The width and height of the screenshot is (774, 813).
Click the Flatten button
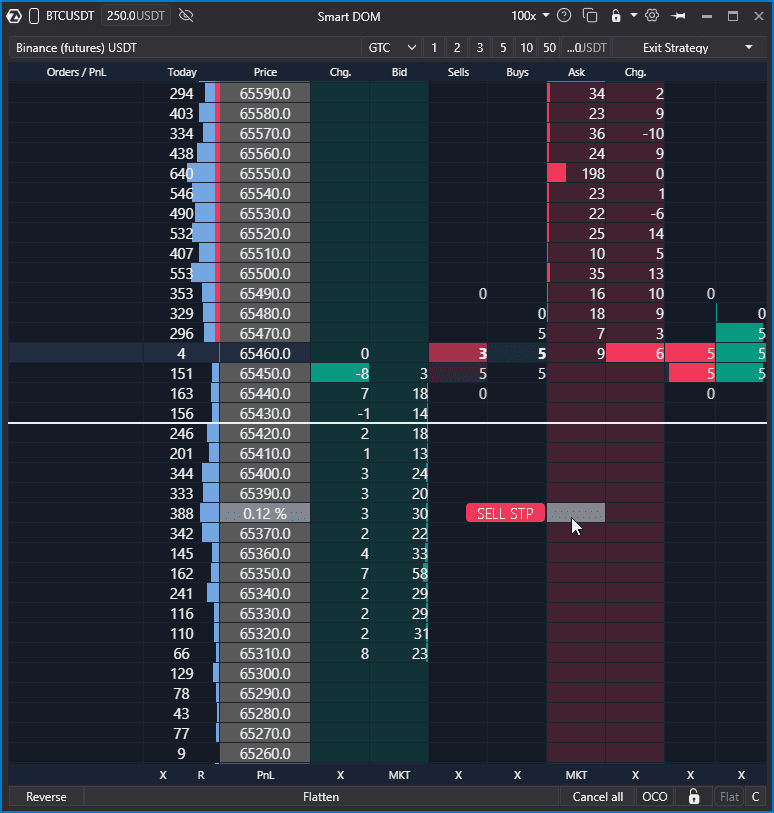(x=321, y=796)
